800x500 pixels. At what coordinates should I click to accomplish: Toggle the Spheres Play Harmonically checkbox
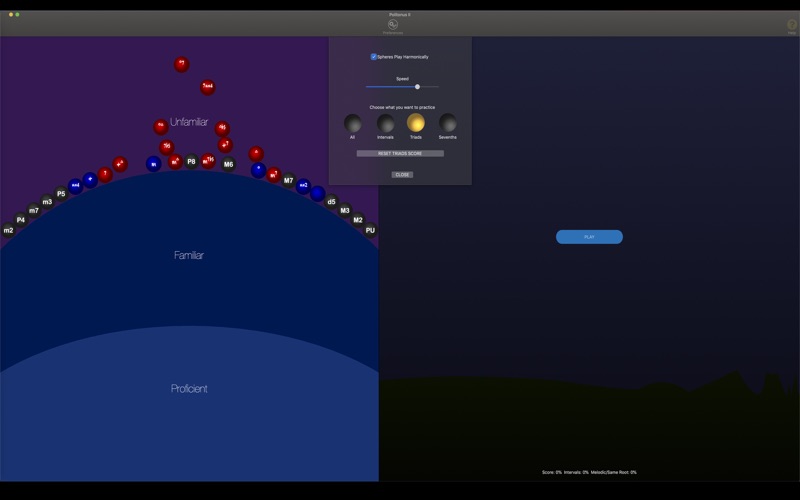pos(373,57)
